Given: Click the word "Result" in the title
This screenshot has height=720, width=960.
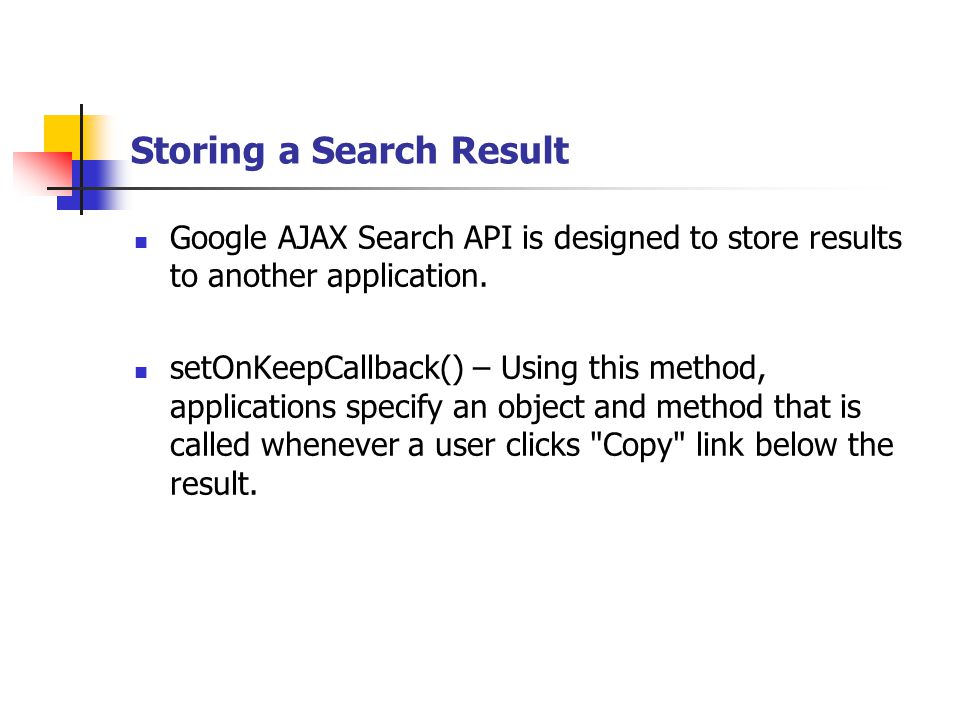Looking at the screenshot, I should click(x=510, y=151).
